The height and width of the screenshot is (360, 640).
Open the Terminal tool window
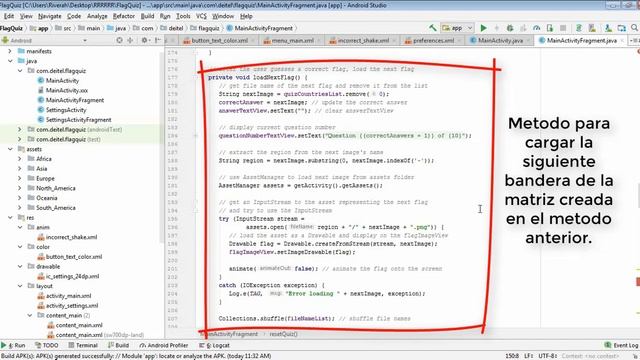[x=83, y=345]
